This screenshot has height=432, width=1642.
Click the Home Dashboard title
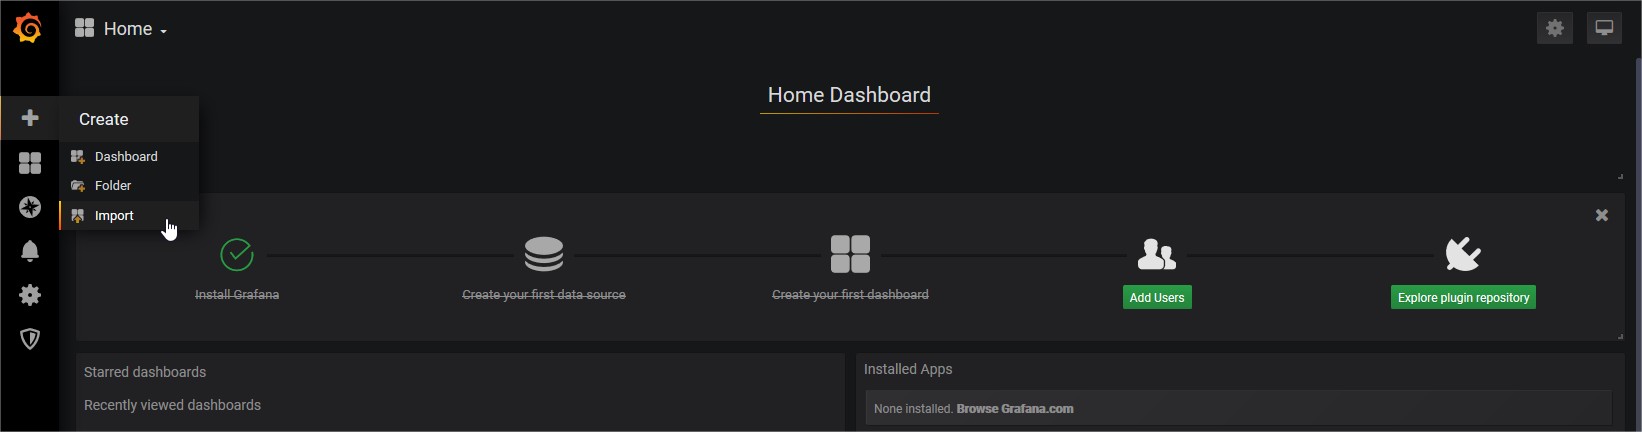click(x=849, y=95)
